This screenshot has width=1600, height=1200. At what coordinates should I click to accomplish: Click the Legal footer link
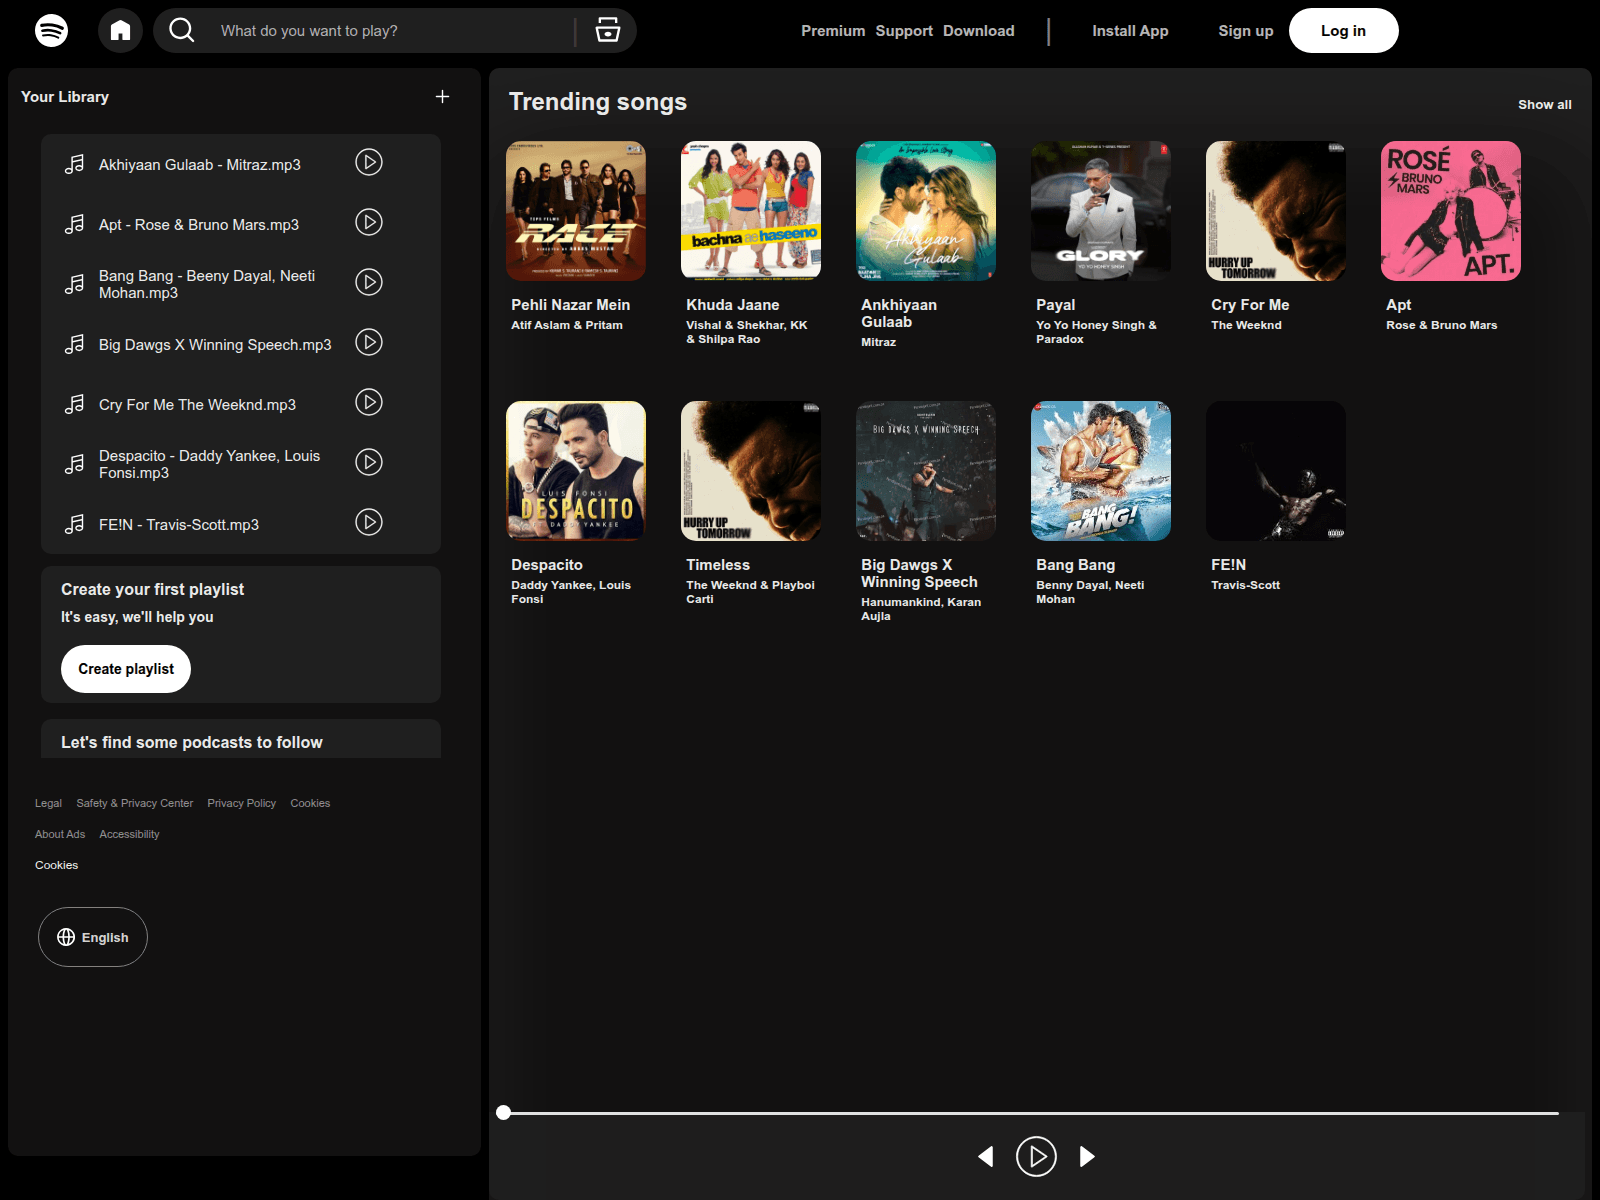pos(48,803)
